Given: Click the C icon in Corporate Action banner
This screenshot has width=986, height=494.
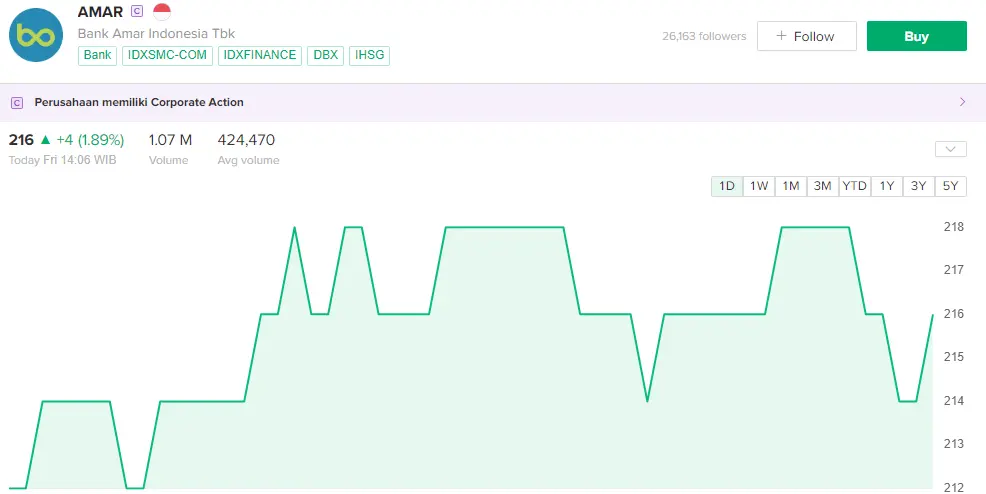Looking at the screenshot, I should click(x=17, y=102).
